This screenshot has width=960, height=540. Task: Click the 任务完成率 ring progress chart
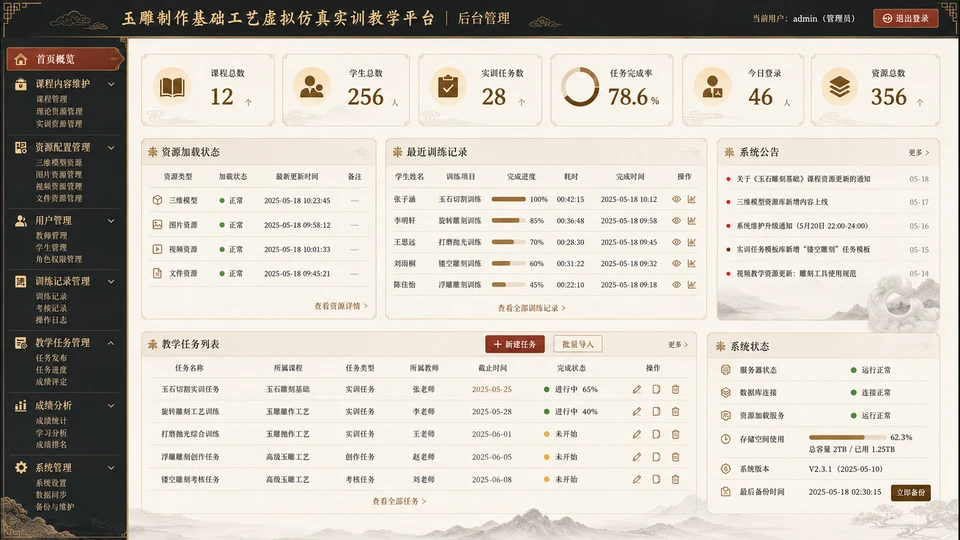tap(580, 87)
